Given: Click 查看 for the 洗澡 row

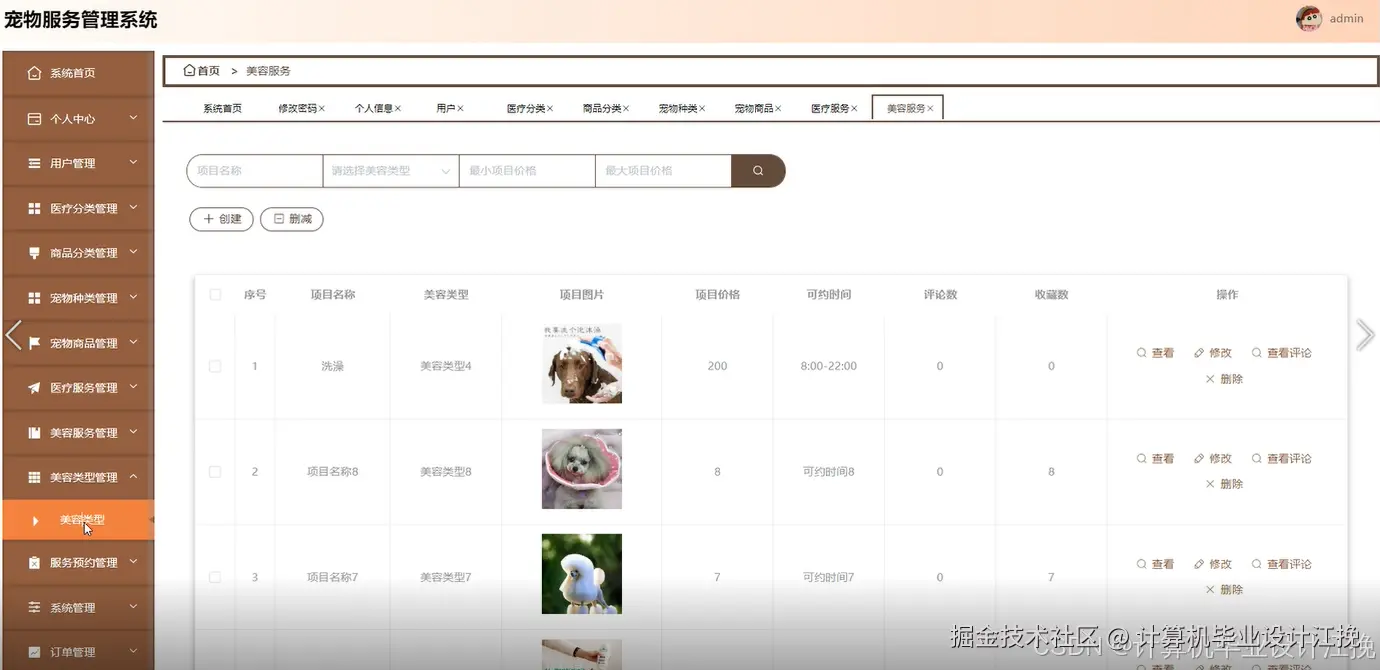Looking at the screenshot, I should pos(1155,353).
